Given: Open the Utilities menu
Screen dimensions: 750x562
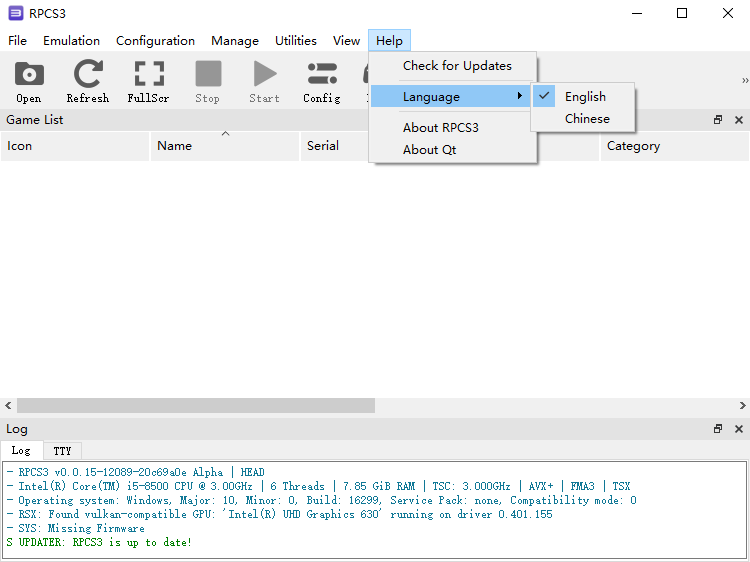Looking at the screenshot, I should pyautogui.click(x=295, y=41).
